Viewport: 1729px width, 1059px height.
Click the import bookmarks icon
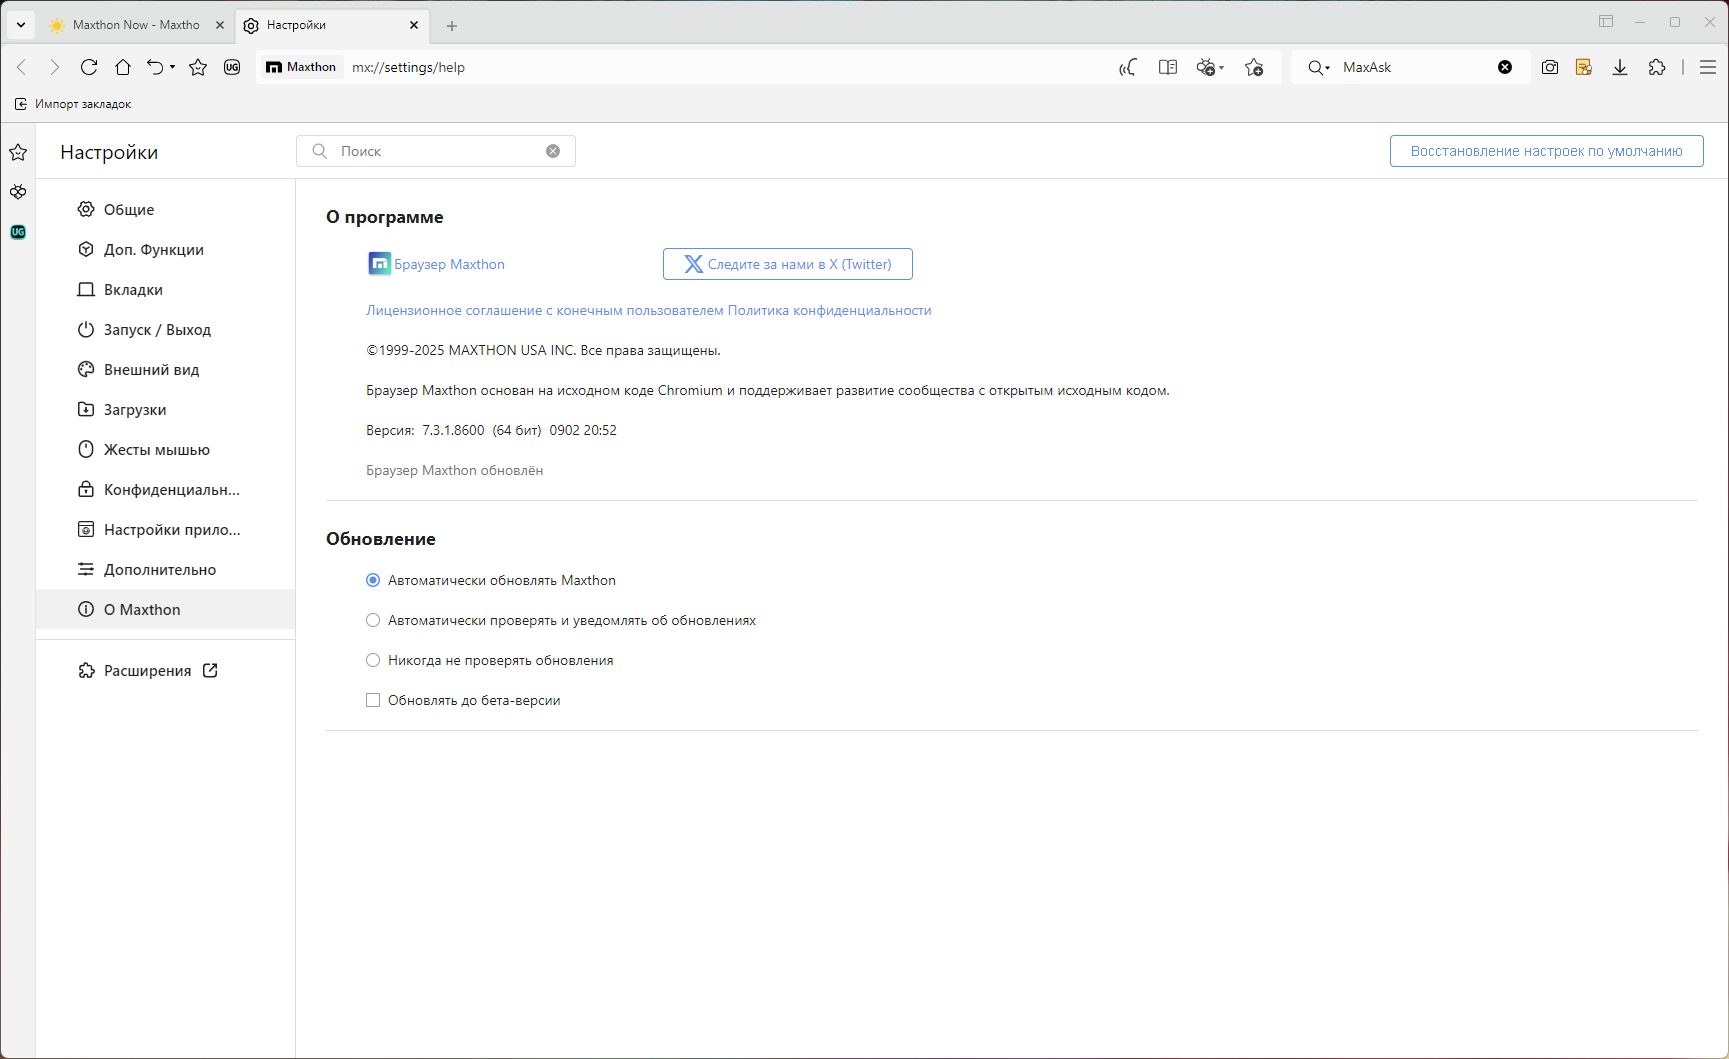(x=21, y=104)
